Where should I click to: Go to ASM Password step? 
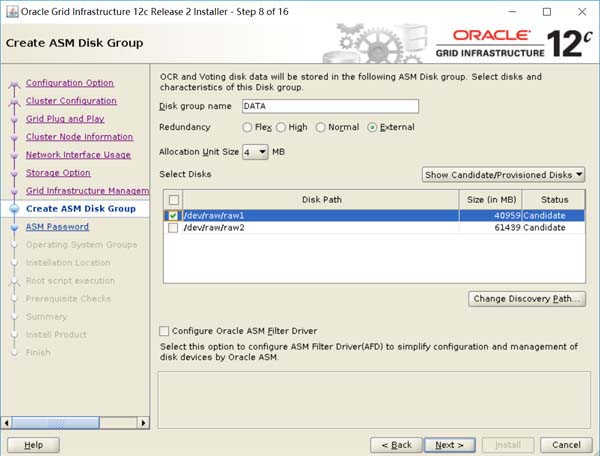pyautogui.click(x=57, y=227)
